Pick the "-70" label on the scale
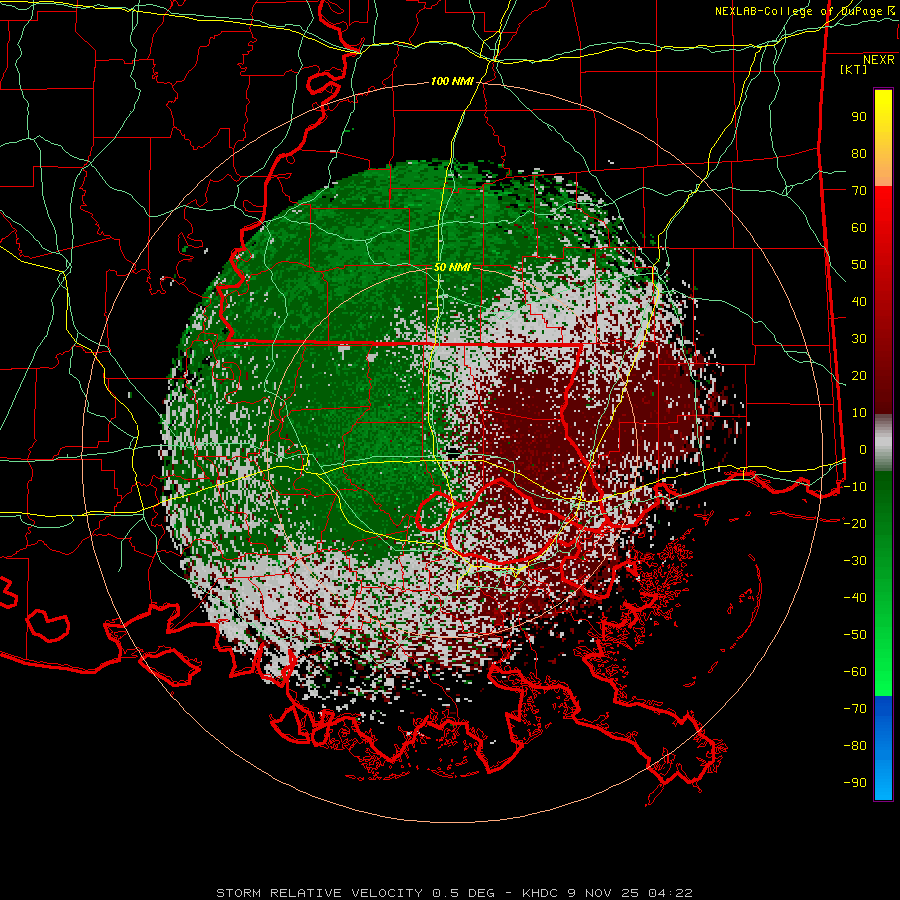 coord(855,709)
